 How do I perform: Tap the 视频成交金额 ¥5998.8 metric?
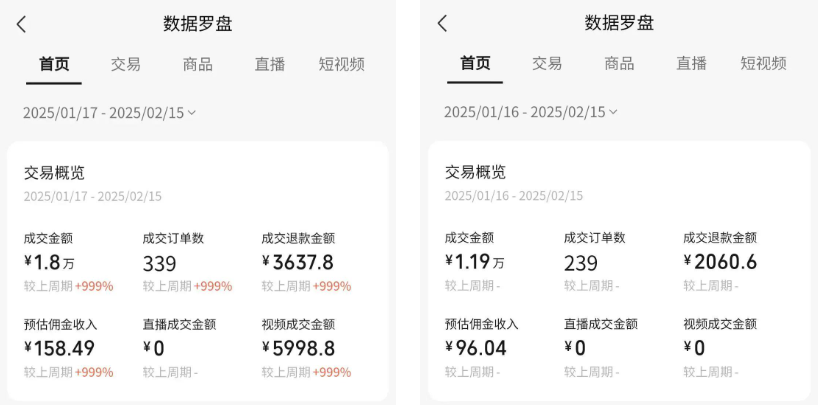(298, 348)
